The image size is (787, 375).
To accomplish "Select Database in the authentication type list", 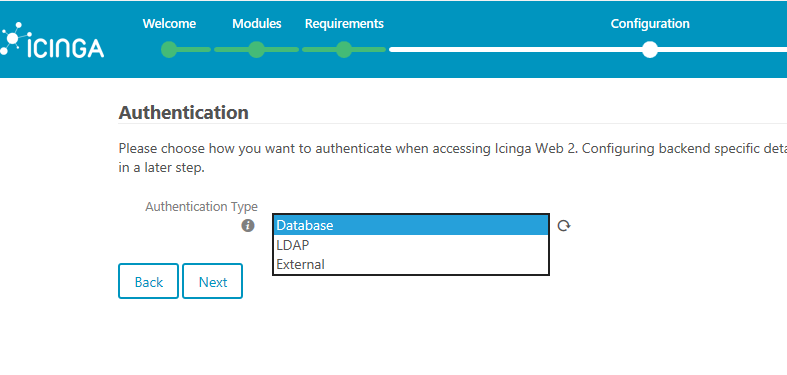I will click(x=411, y=225).
